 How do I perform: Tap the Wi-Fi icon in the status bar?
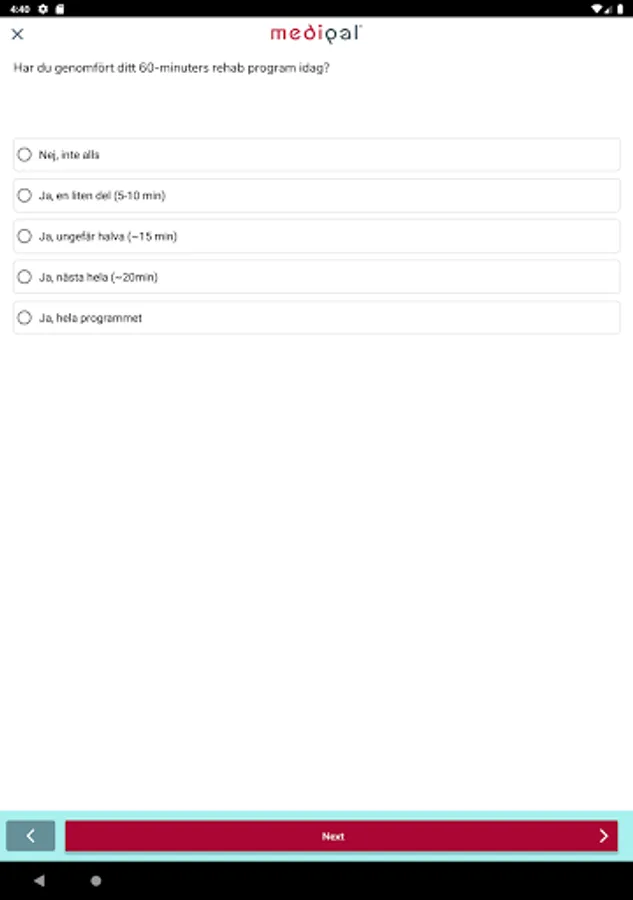tap(596, 8)
